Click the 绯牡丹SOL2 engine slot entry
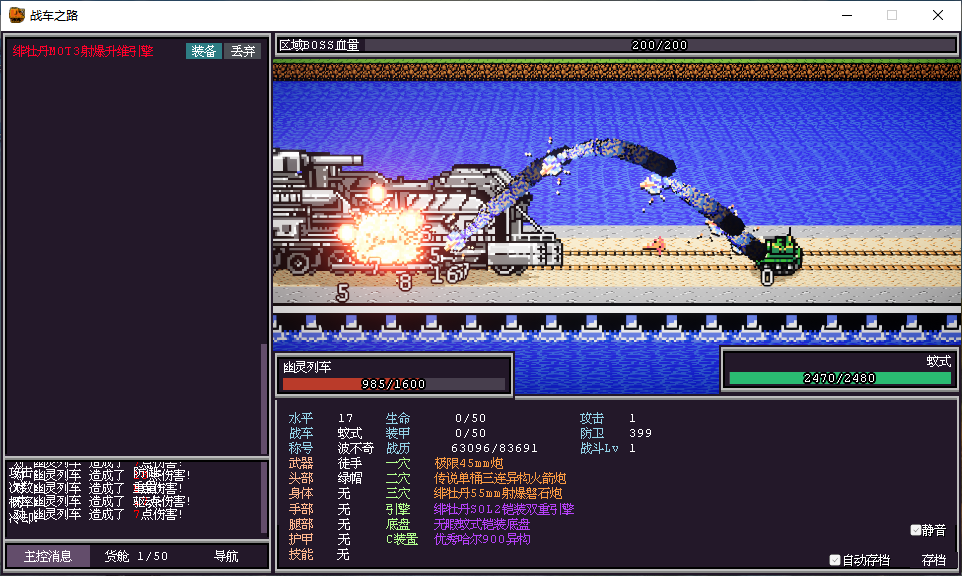962x576 pixels. pos(504,509)
